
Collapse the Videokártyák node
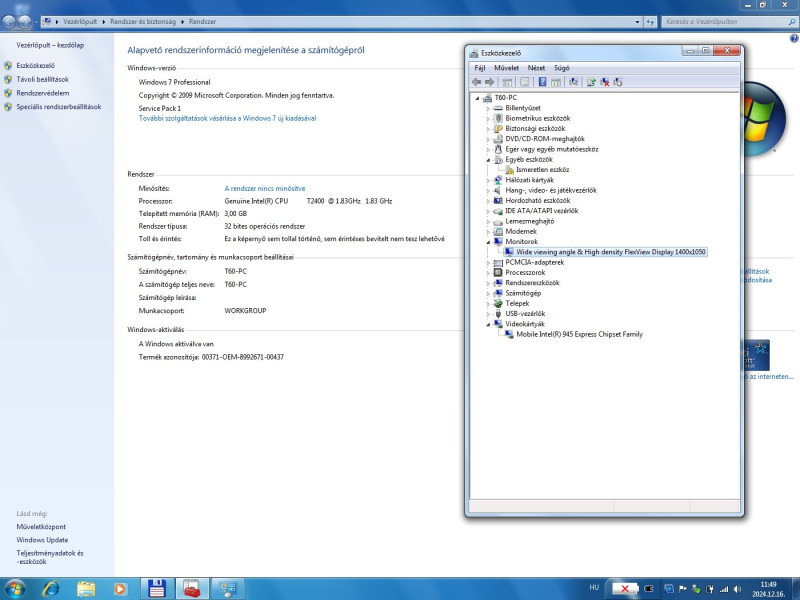point(488,324)
